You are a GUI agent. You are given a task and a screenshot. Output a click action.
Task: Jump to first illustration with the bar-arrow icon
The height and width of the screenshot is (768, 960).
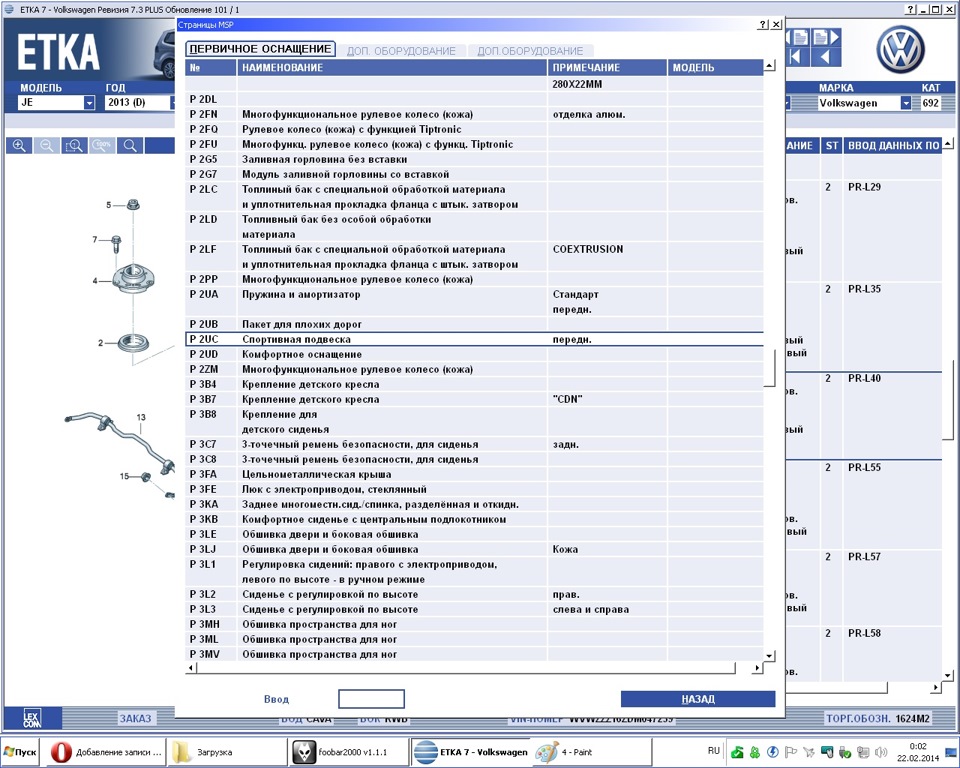pos(798,57)
